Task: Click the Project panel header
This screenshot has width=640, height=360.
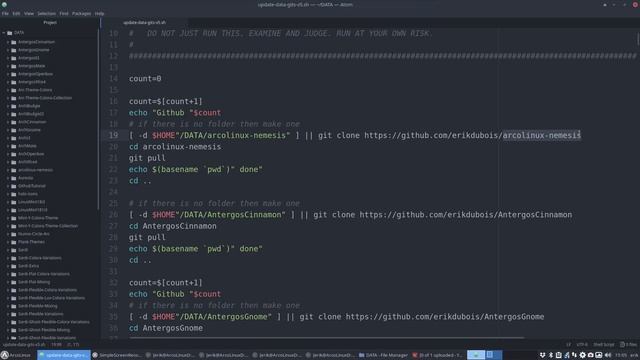Action: (50, 22)
